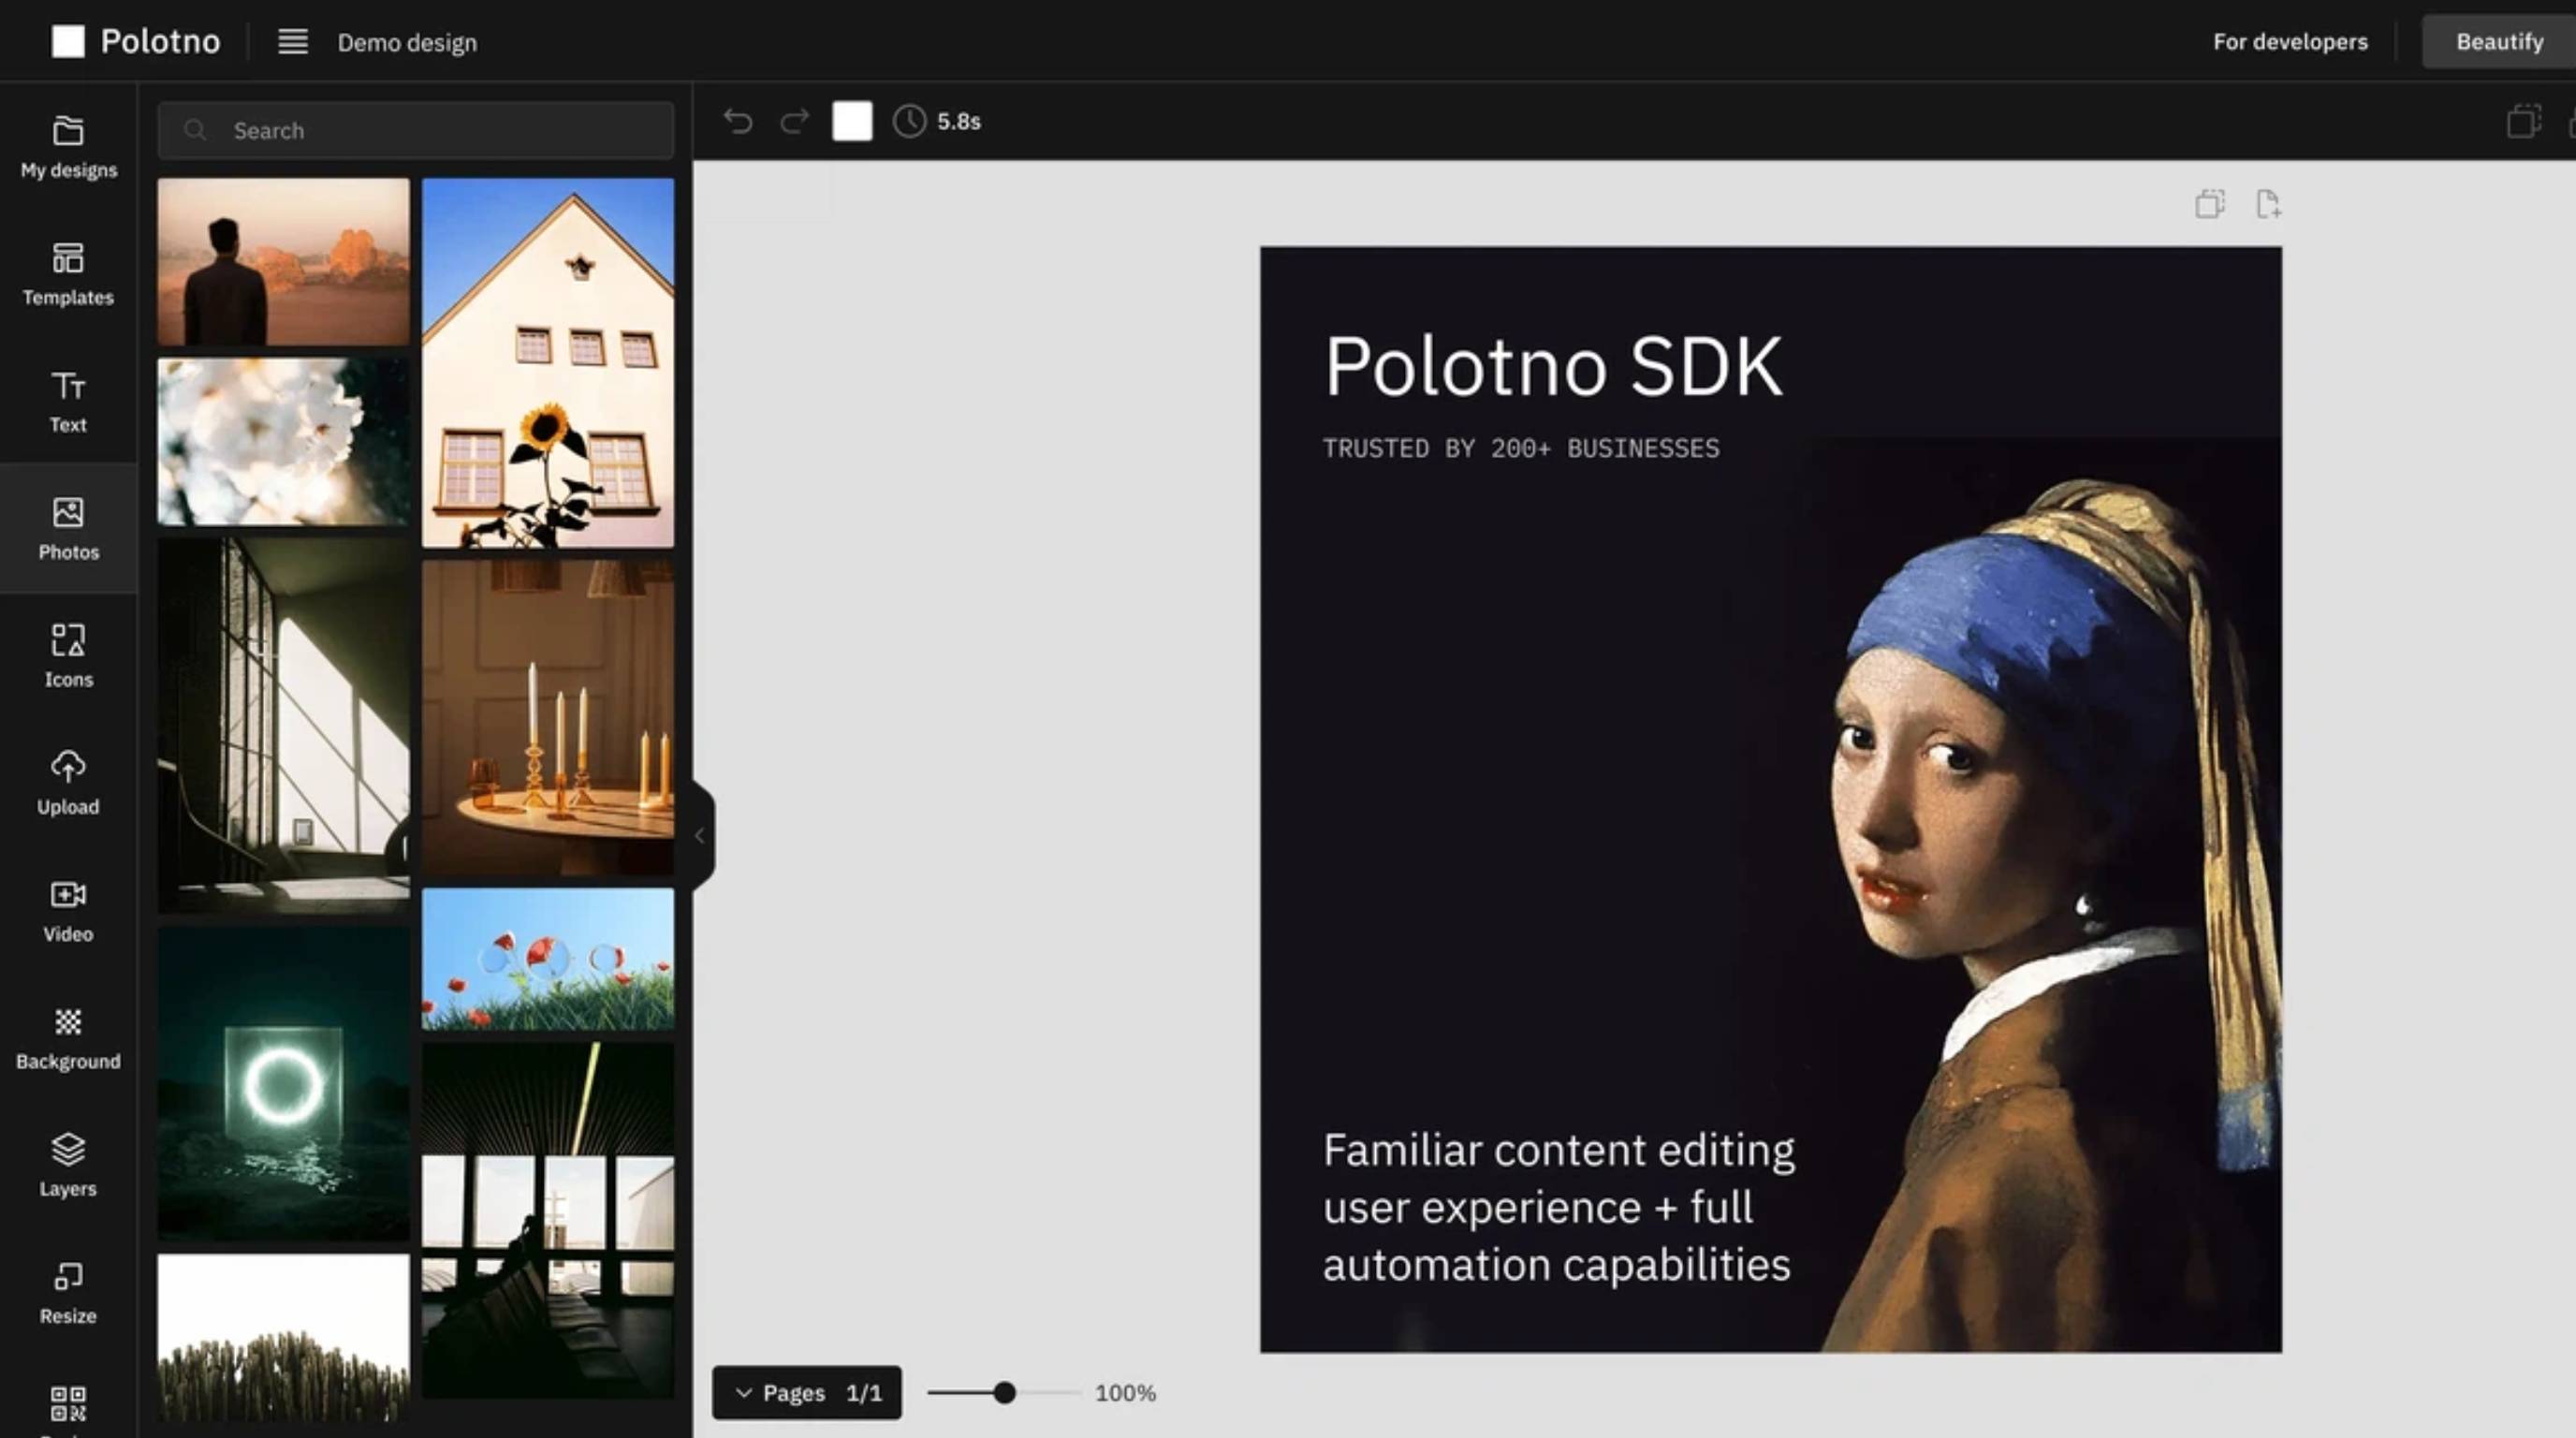Adjust the zoom slider handle
The height and width of the screenshot is (1438, 2576).
[1004, 1392]
